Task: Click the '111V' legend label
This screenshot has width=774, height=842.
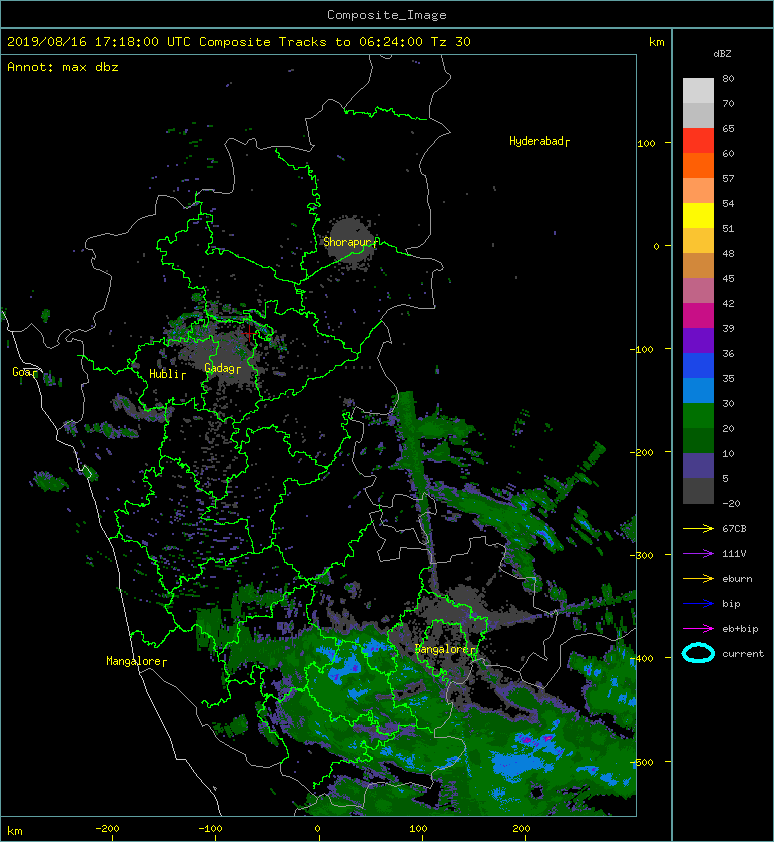Action: [734, 554]
